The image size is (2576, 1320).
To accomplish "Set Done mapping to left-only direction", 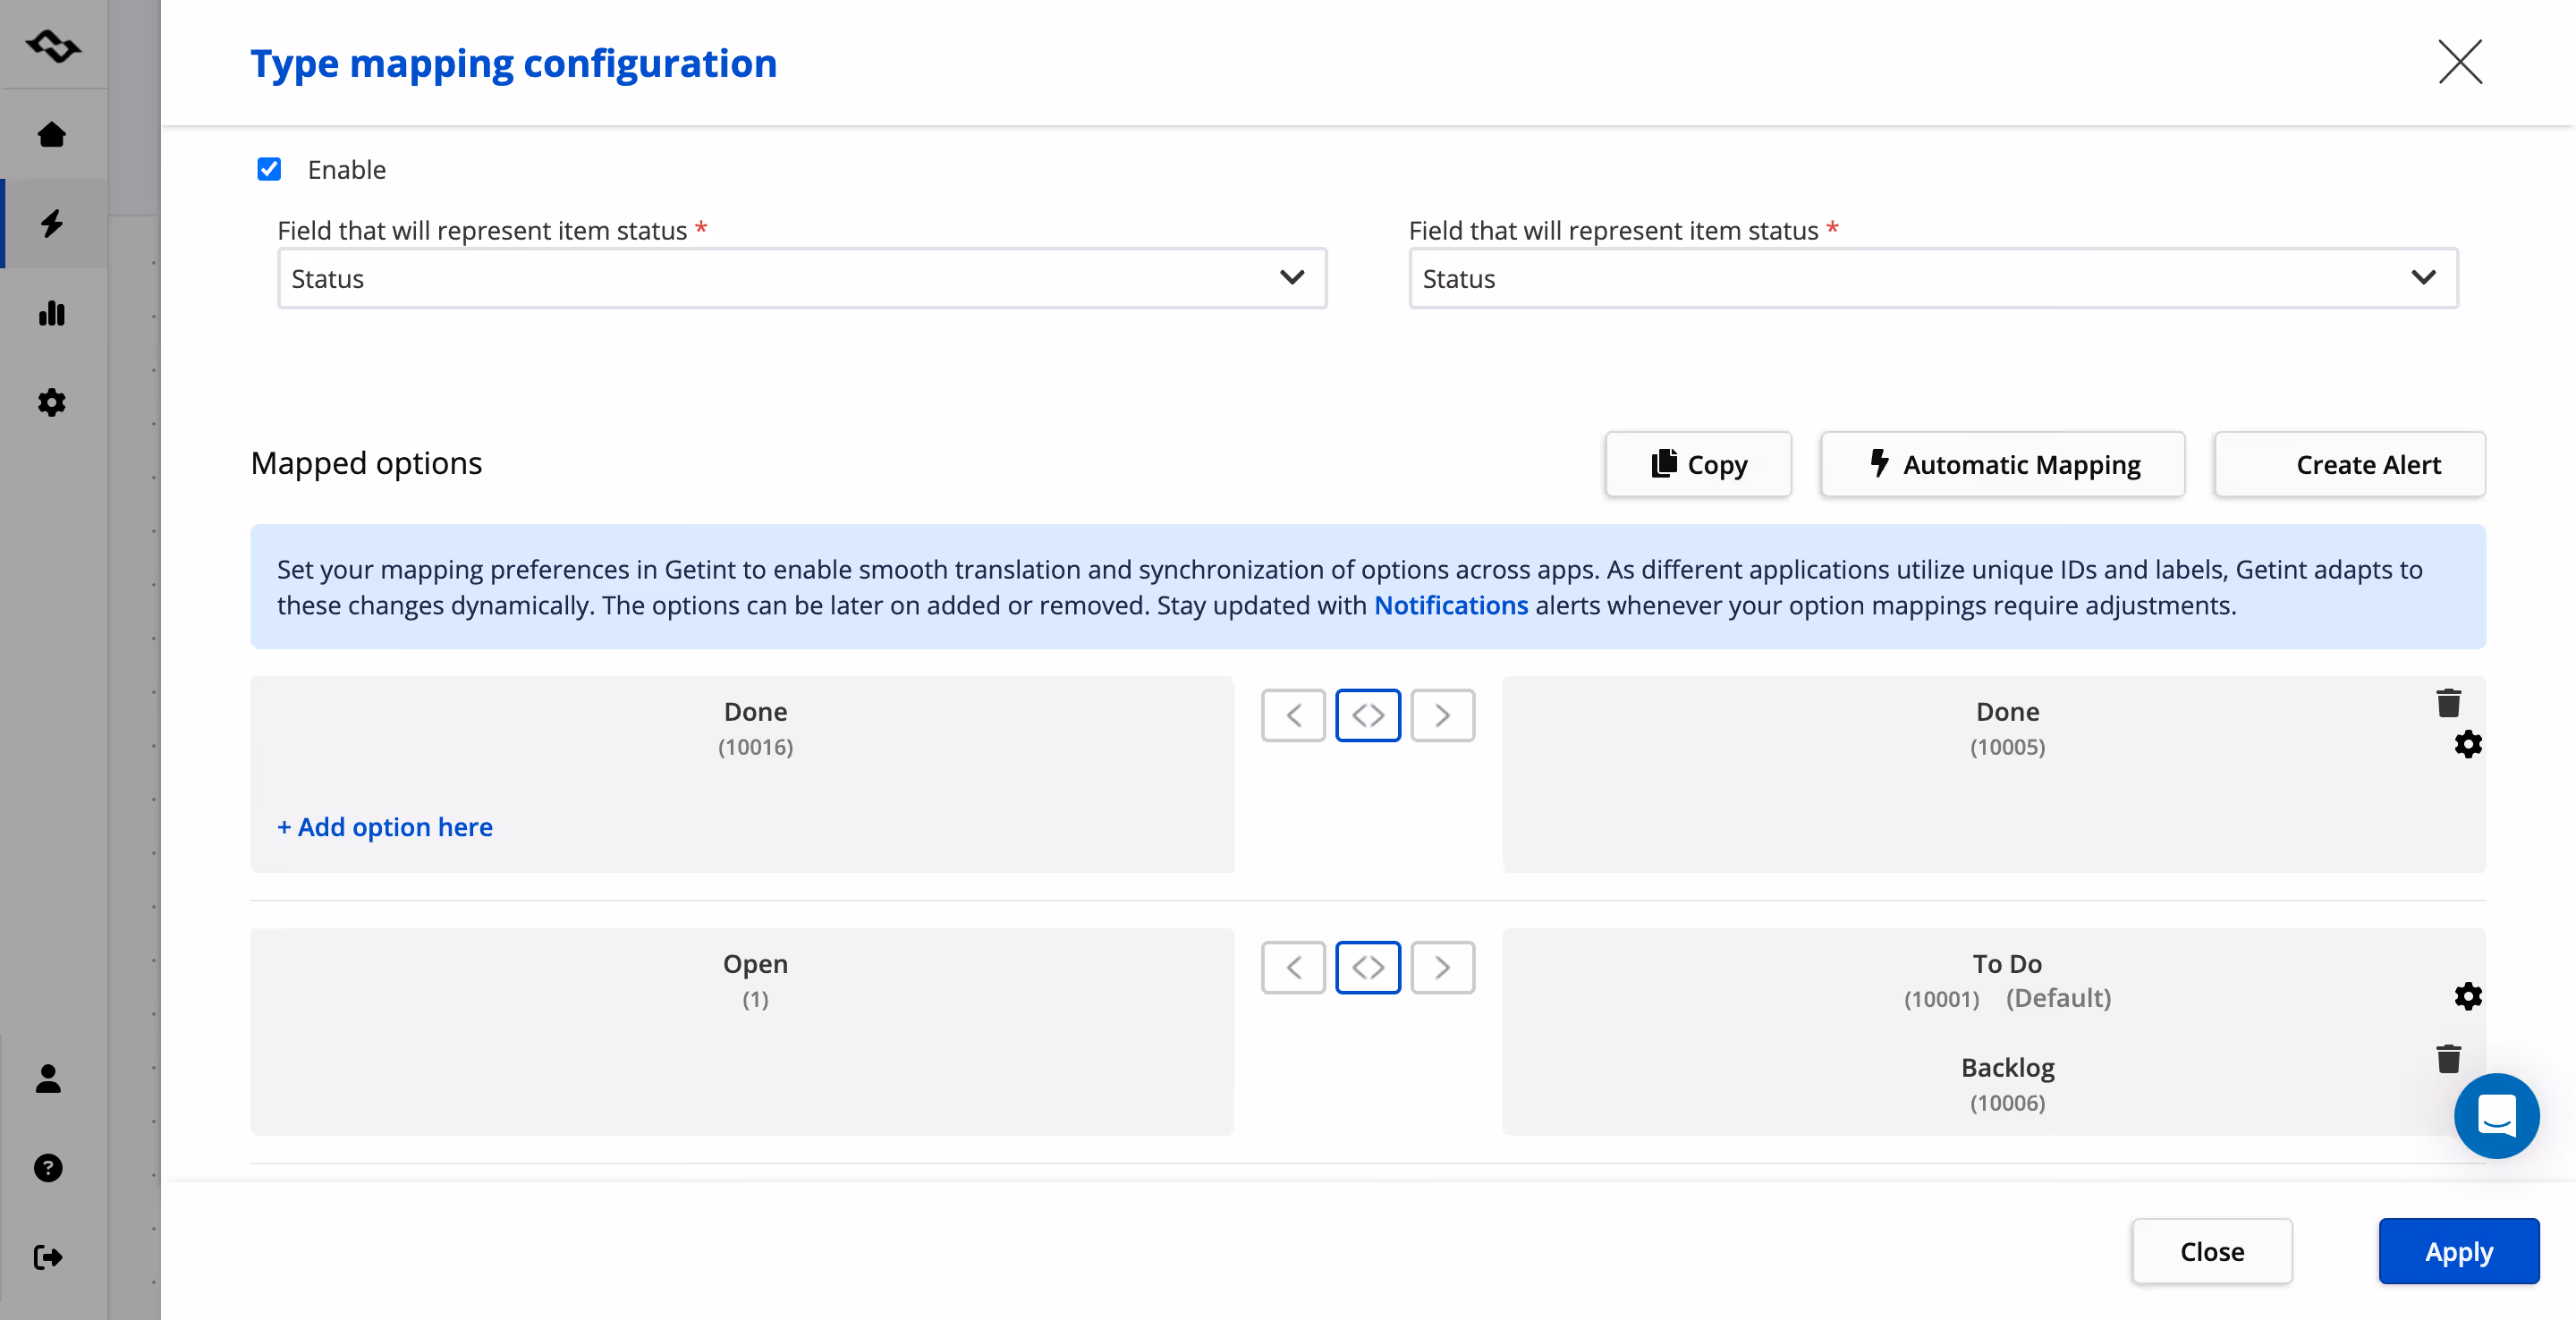I will [1293, 715].
